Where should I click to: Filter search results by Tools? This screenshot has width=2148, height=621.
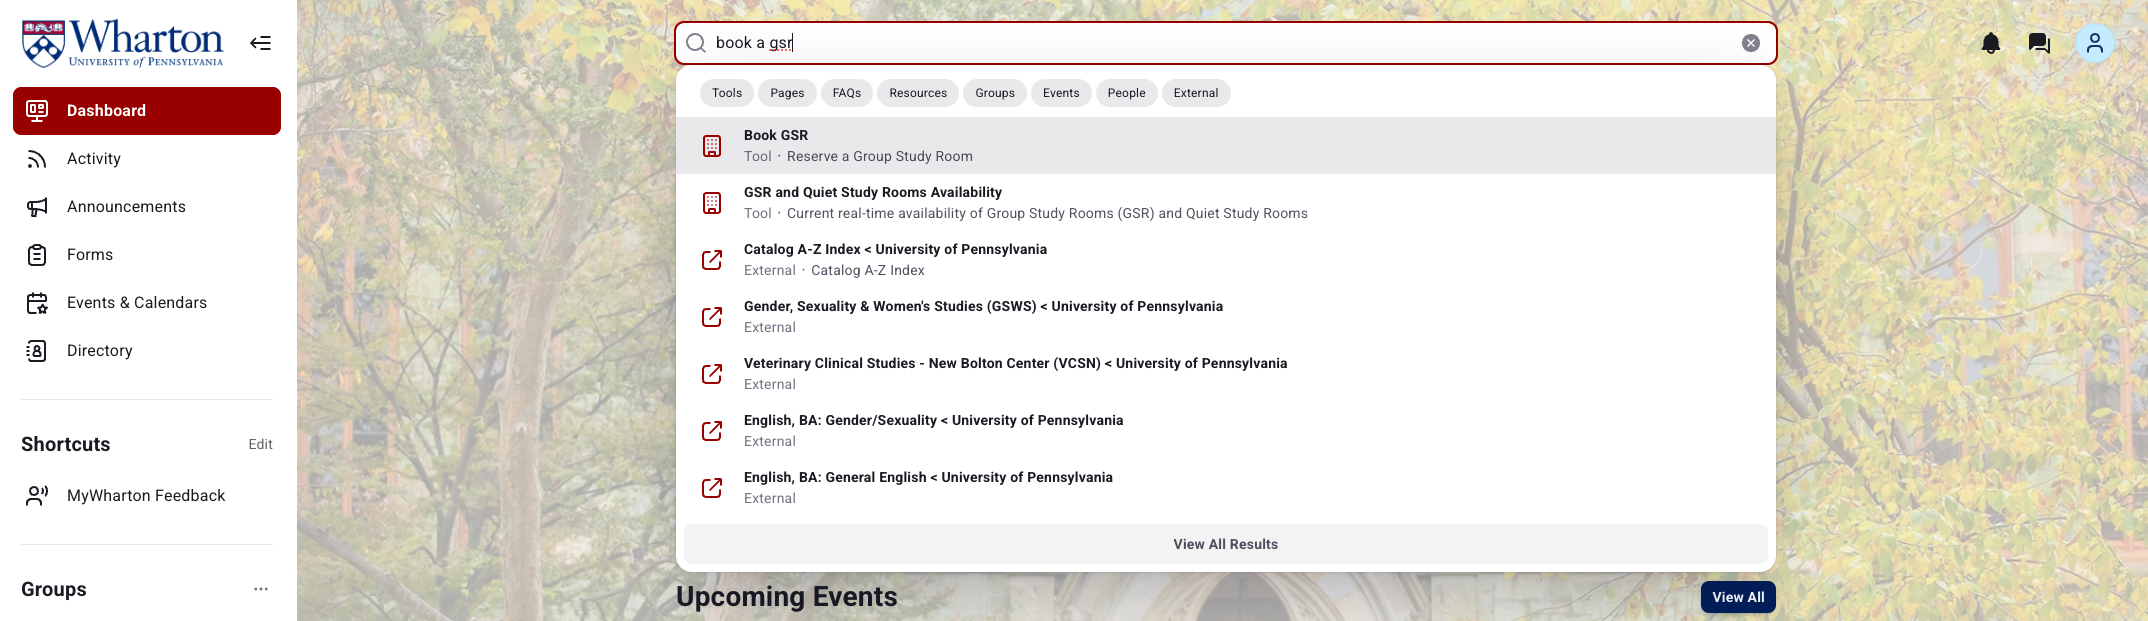(727, 93)
